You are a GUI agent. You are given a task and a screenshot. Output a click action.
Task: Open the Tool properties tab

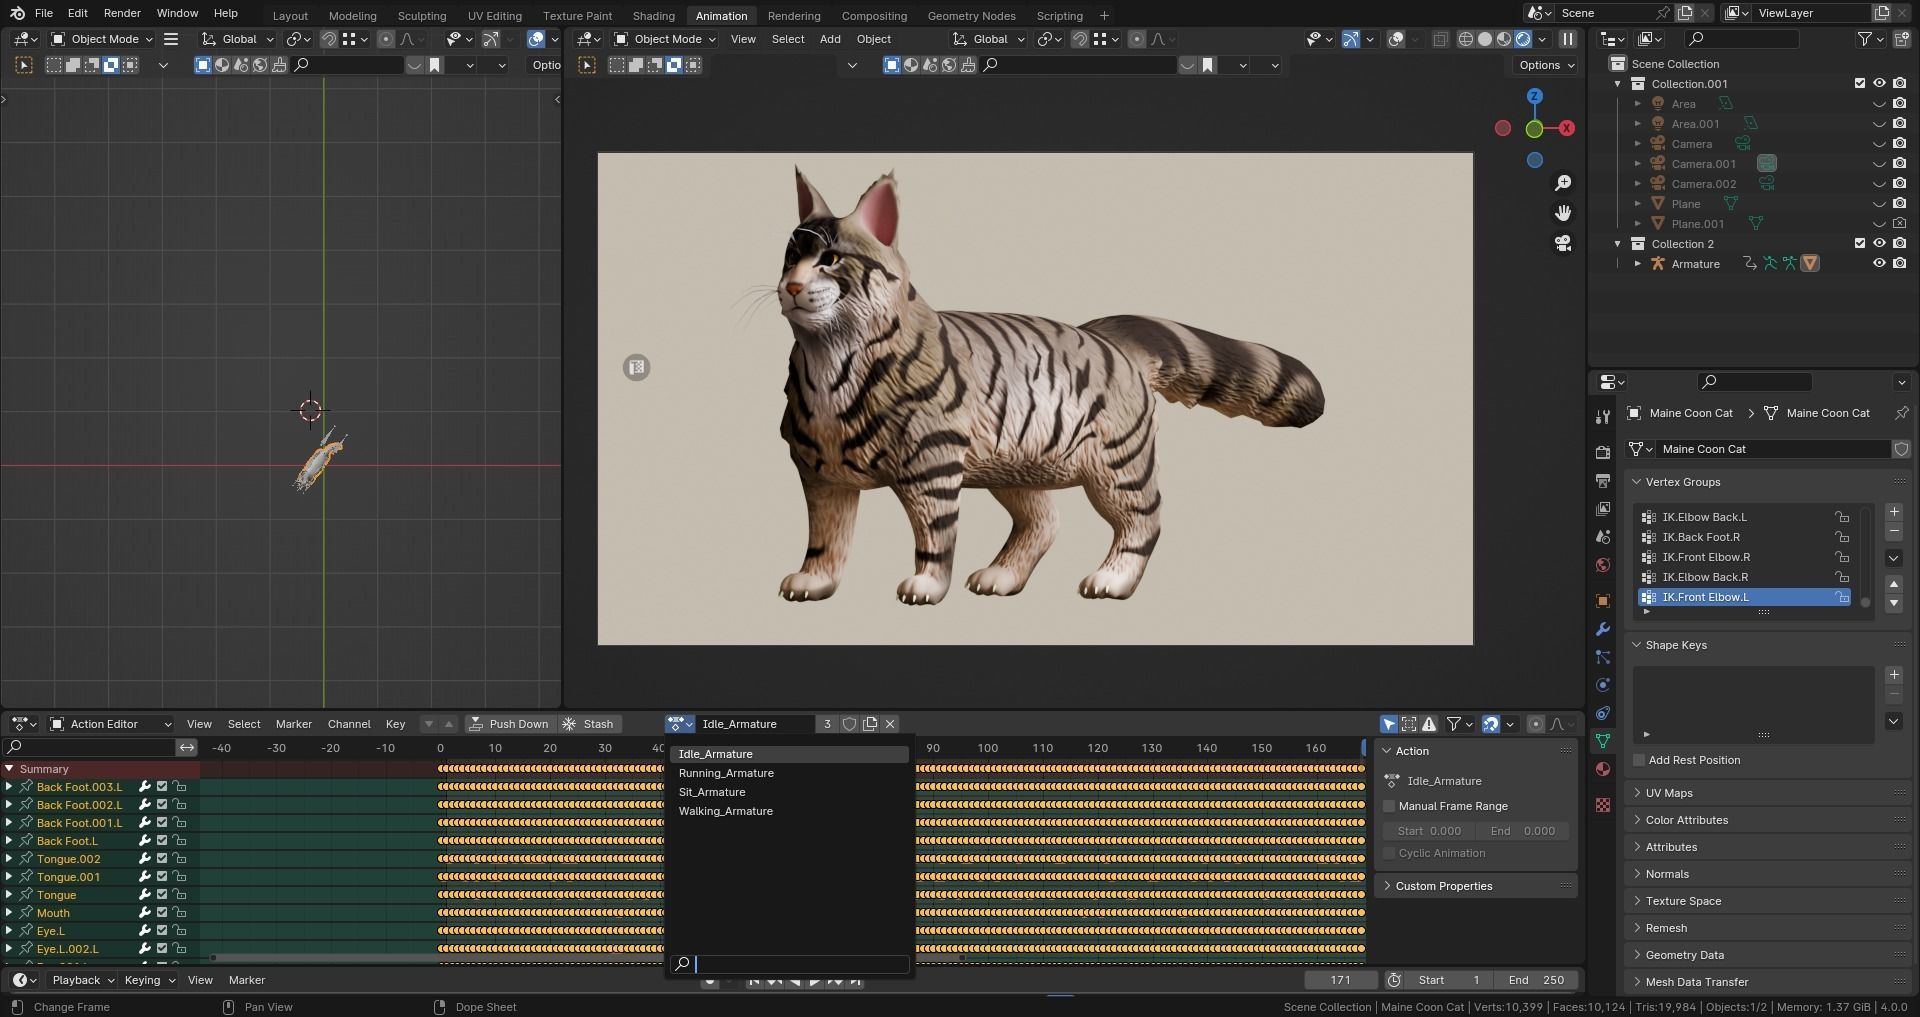1603,416
